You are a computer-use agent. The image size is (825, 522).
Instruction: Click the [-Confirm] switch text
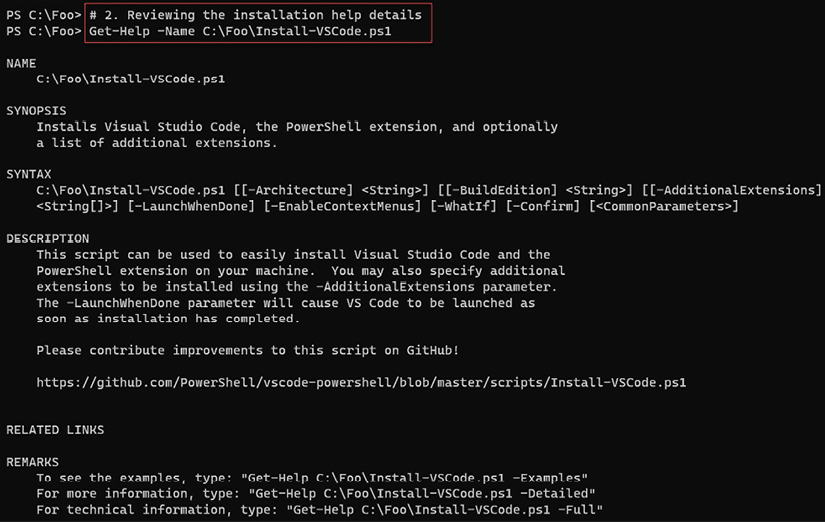pyautogui.click(x=543, y=206)
